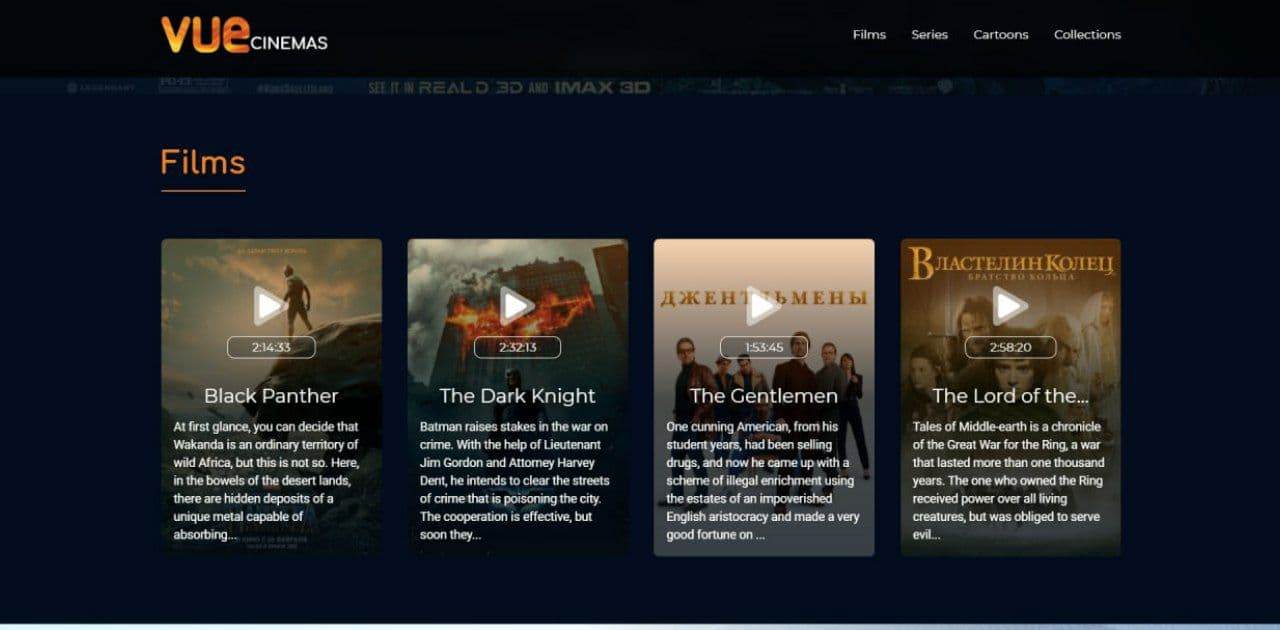The height and width of the screenshot is (630, 1280).
Task: Open The Dark Knight title link
Action: point(517,396)
